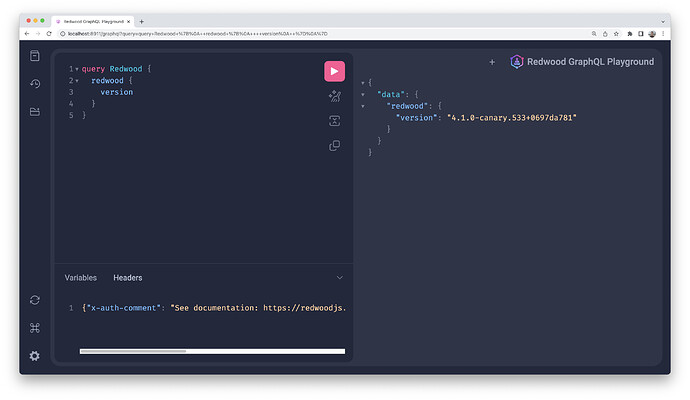This screenshot has height=400, width=690.
Task: Re-fetch the GraphQL schema icon
Action: [x=35, y=300]
